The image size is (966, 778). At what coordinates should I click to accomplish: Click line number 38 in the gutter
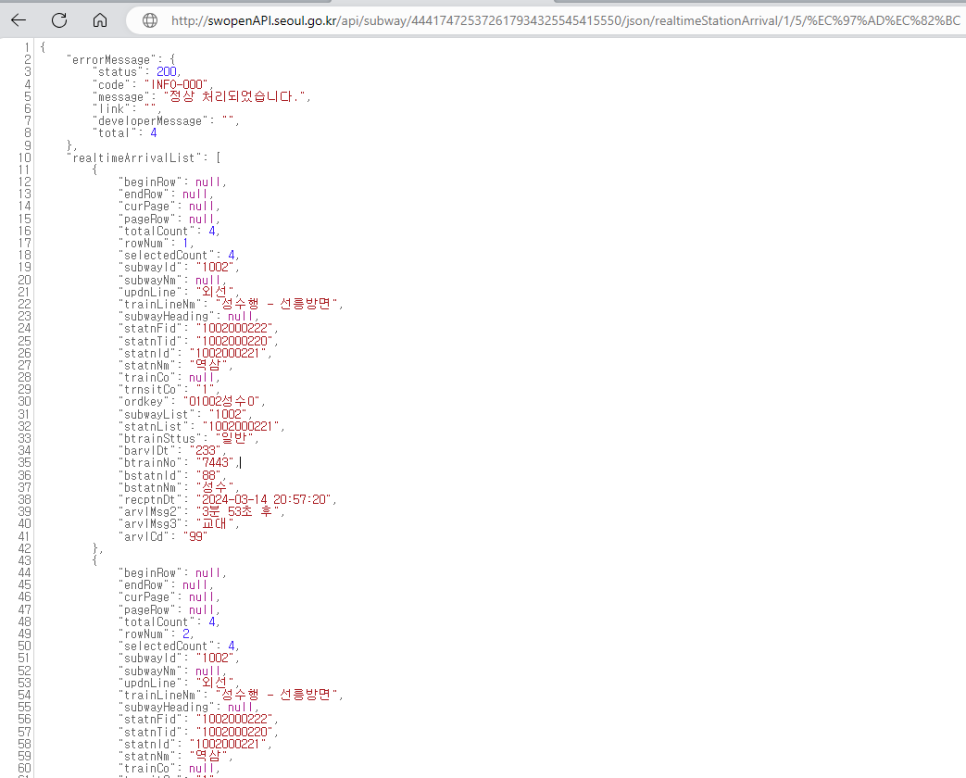(24, 500)
